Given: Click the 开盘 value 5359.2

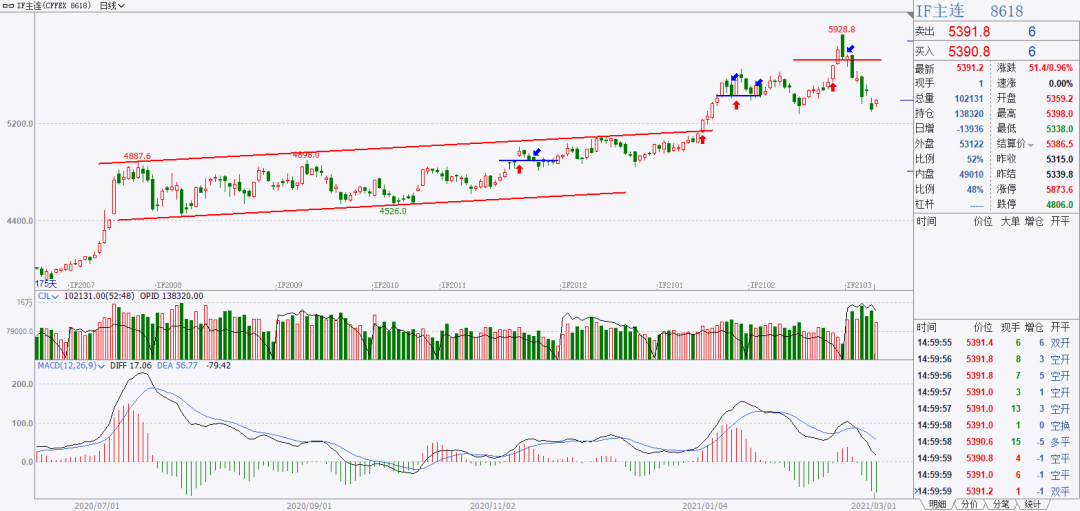Looking at the screenshot, I should (1059, 98).
